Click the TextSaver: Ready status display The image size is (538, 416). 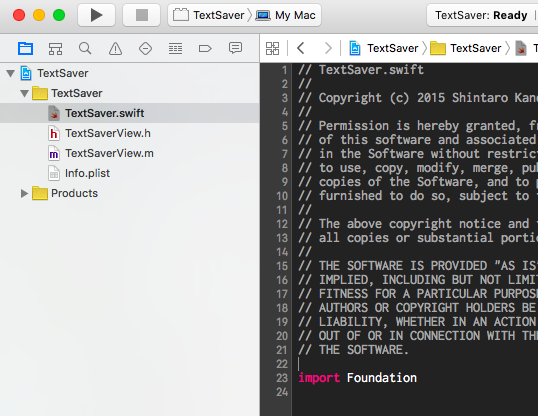pos(482,15)
